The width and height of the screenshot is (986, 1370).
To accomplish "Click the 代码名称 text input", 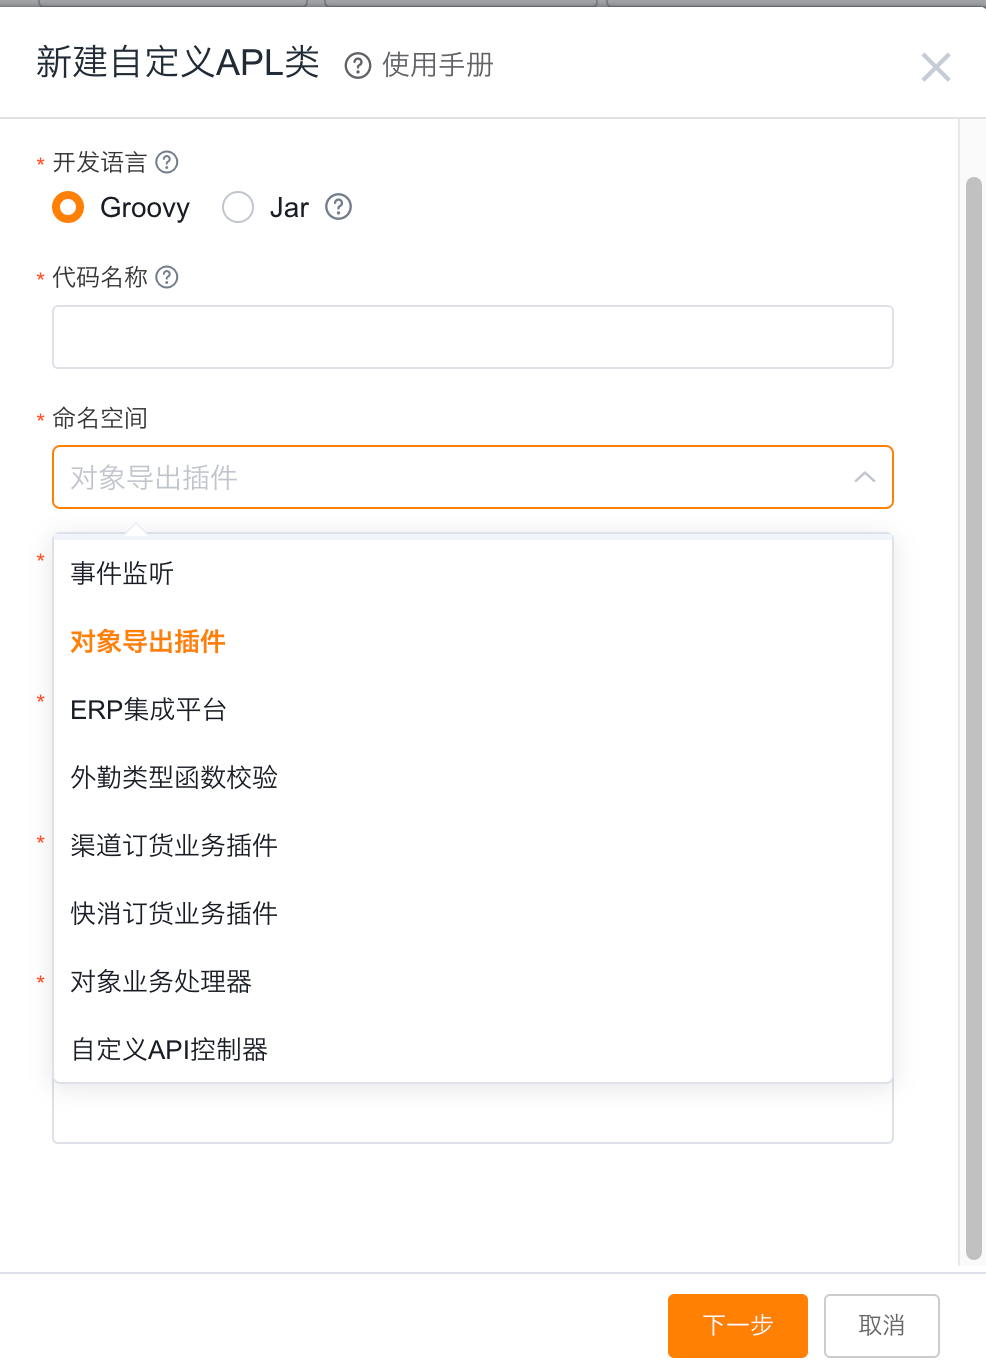I will click(472, 338).
